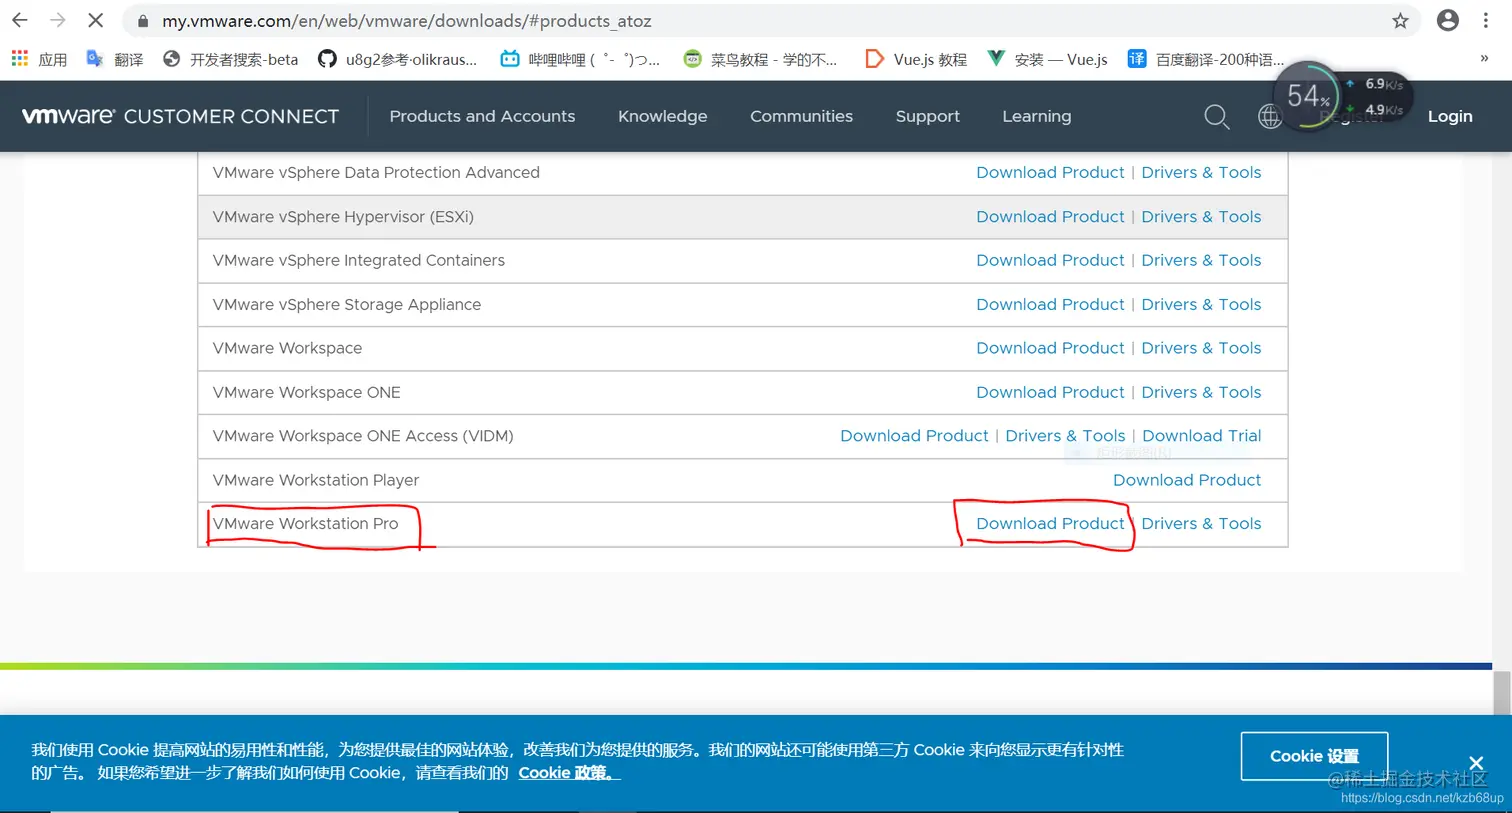The width and height of the screenshot is (1512, 813).
Task: Stop page loading with the X button
Action: tap(96, 20)
